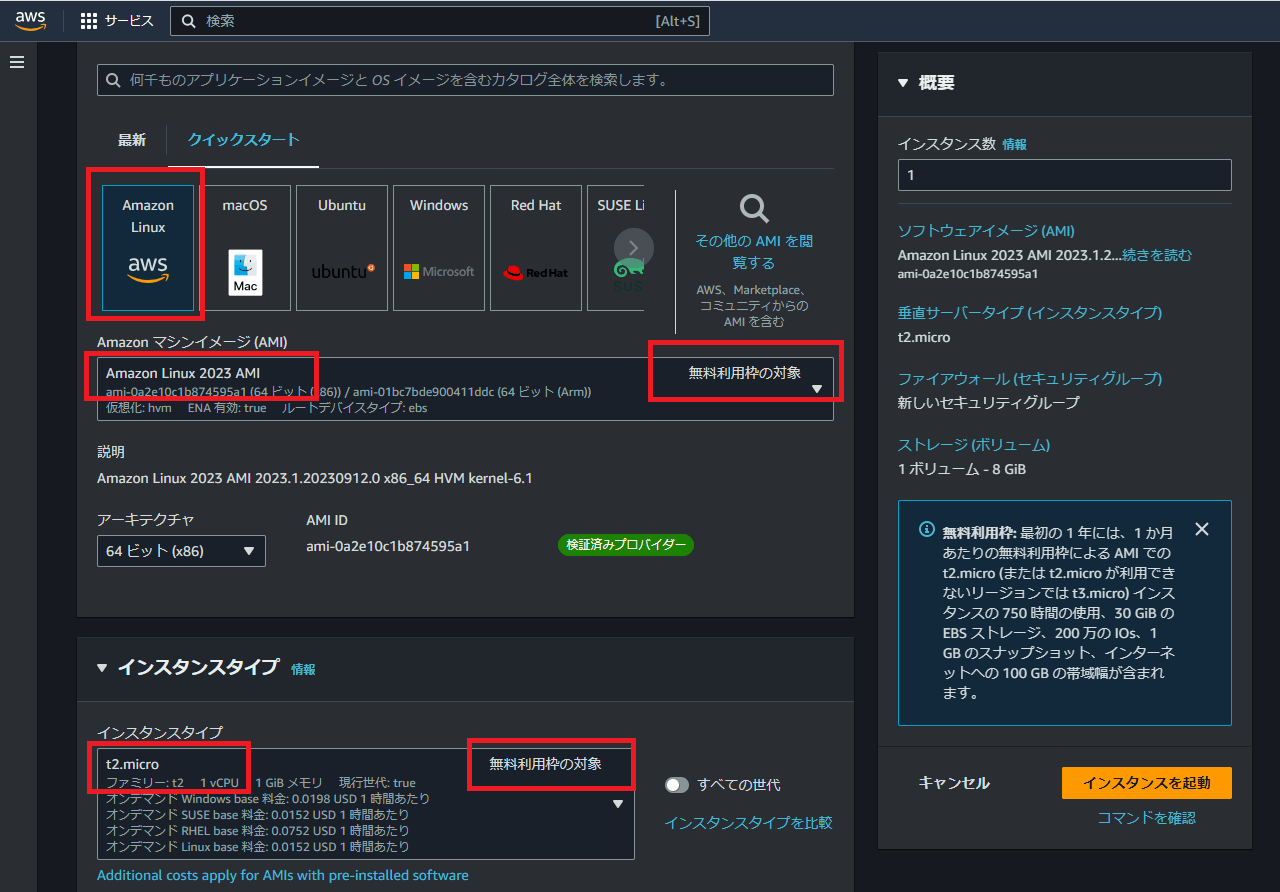
Task: Collapse the 概要 summary panel
Action: 903,83
